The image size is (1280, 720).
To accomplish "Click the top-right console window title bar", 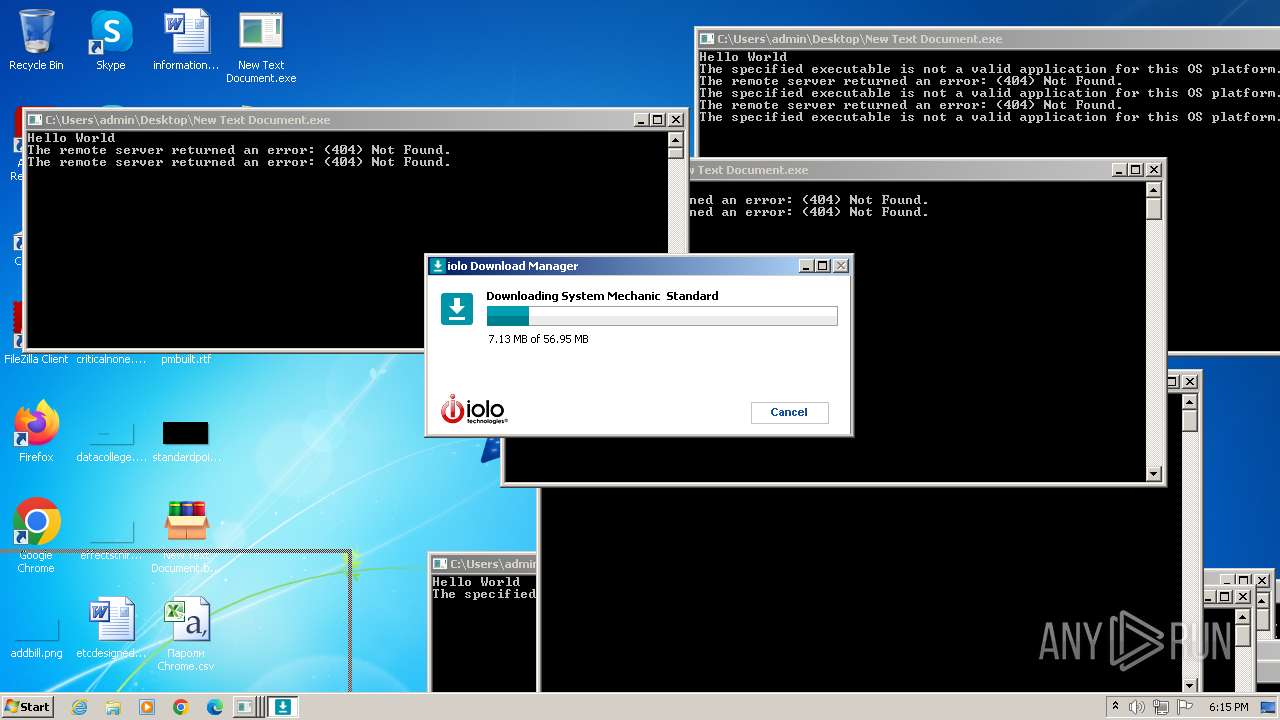I will point(988,38).
